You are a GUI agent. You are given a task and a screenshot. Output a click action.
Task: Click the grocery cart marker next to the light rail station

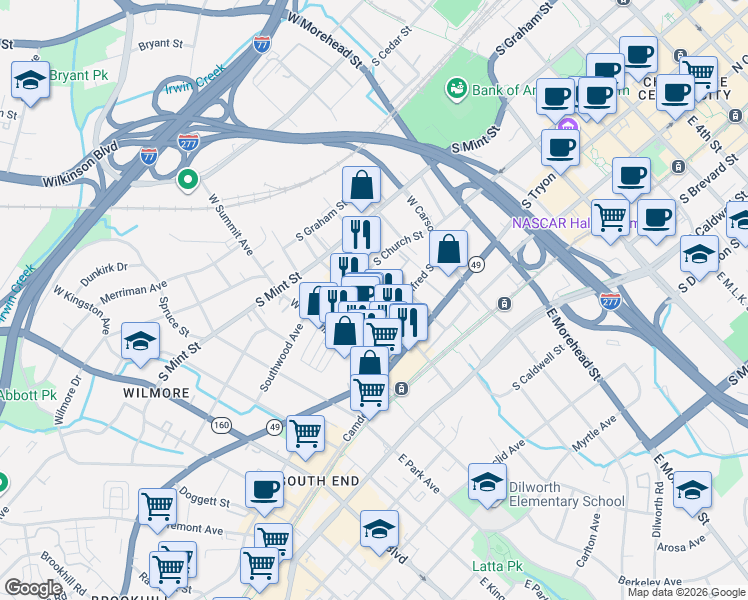369,395
